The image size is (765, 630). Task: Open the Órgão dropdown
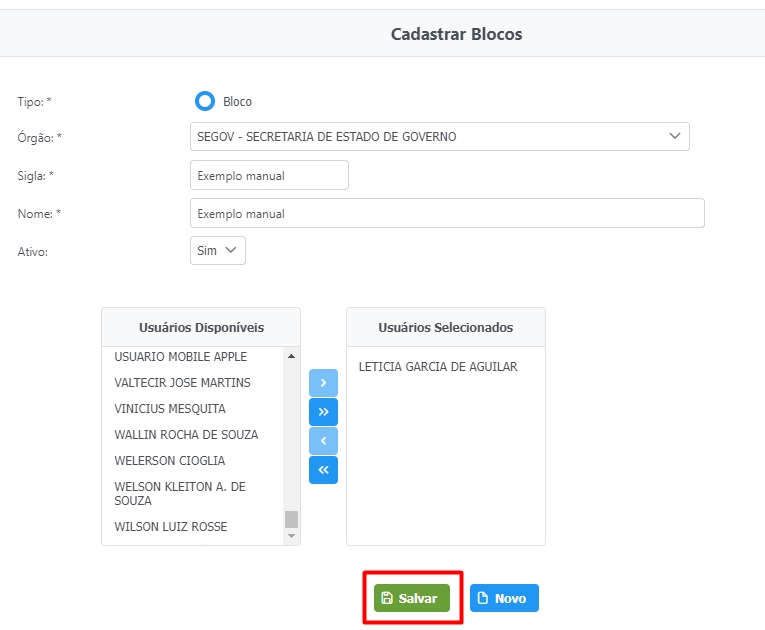pyautogui.click(x=439, y=137)
